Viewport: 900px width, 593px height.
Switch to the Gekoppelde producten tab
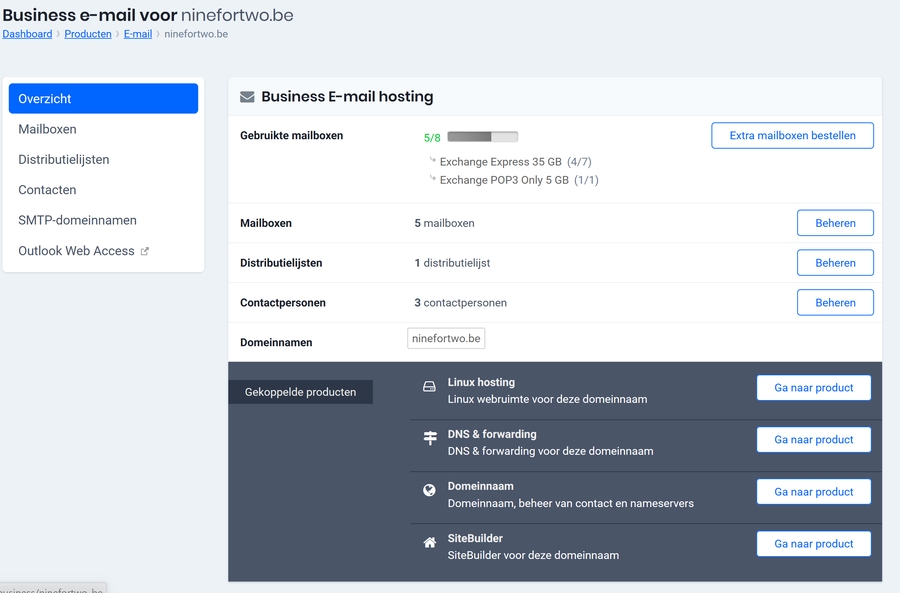click(300, 392)
